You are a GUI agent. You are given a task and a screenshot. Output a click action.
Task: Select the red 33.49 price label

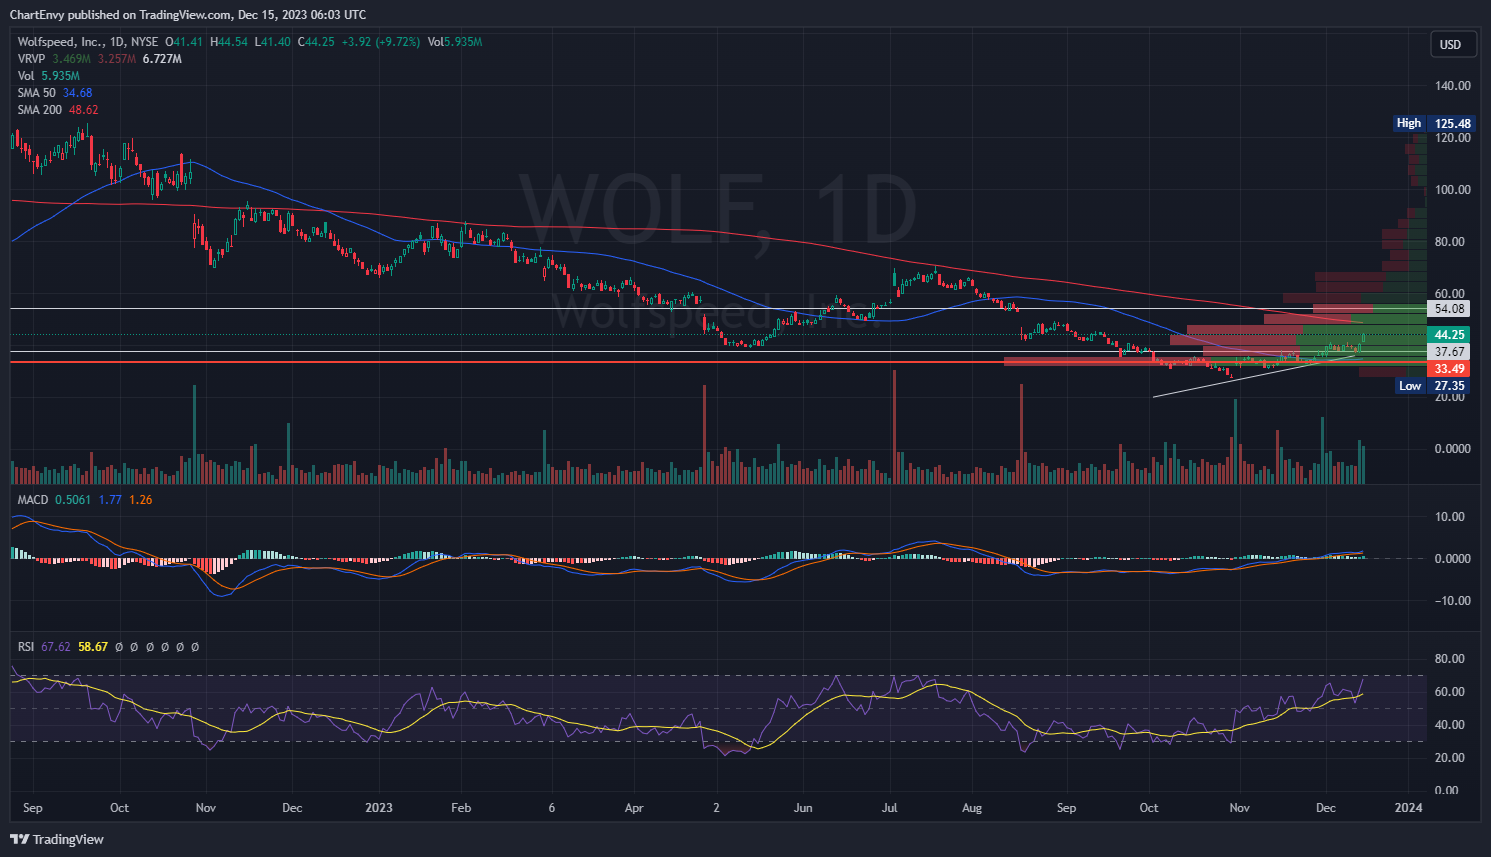[1450, 369]
